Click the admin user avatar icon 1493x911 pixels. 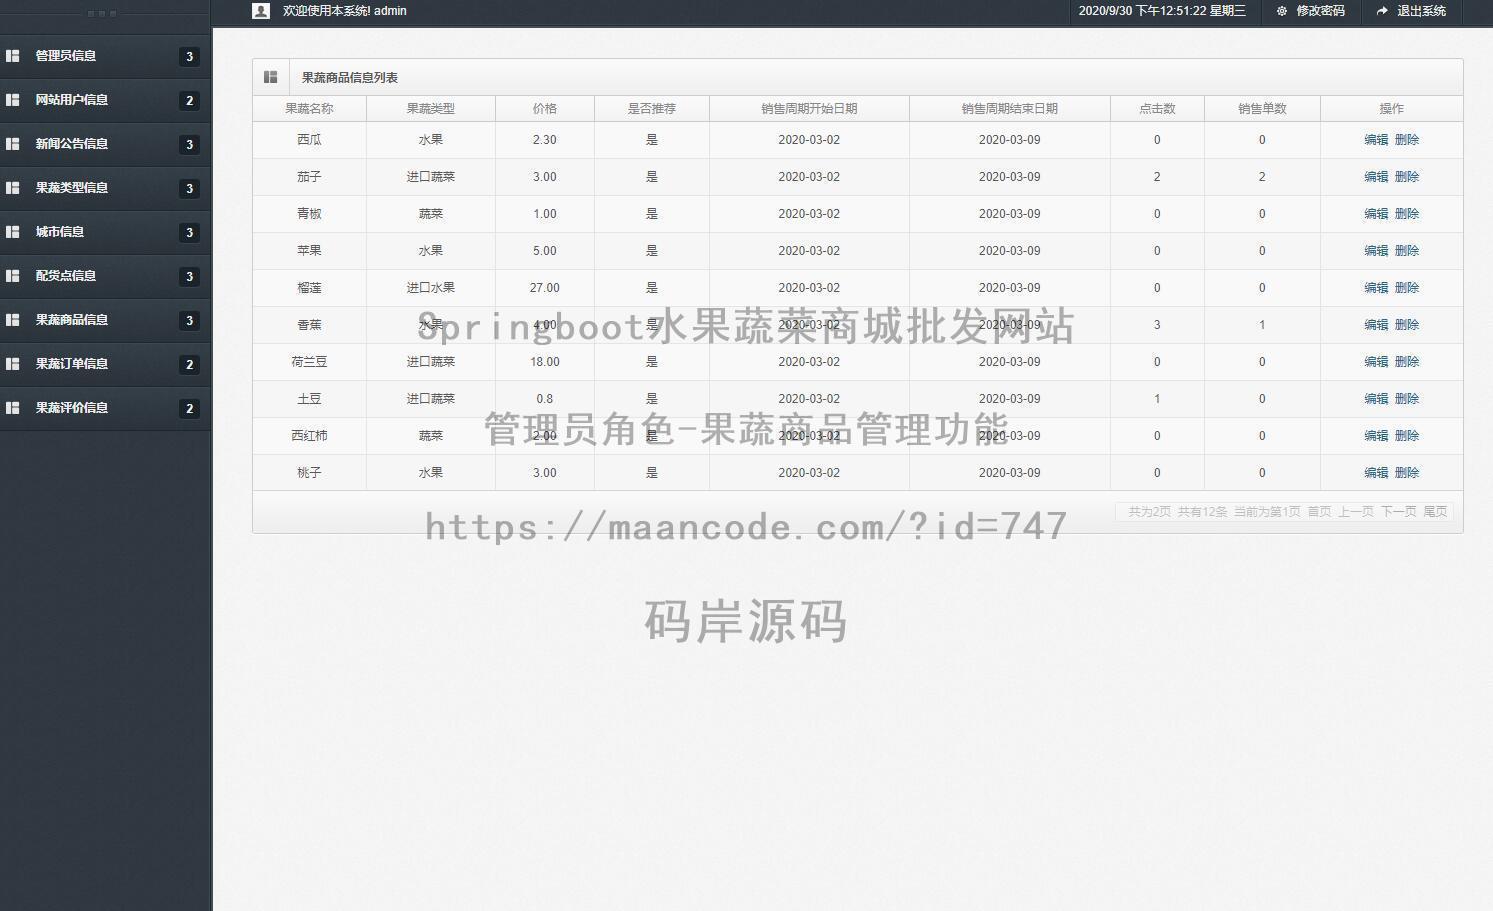(261, 11)
